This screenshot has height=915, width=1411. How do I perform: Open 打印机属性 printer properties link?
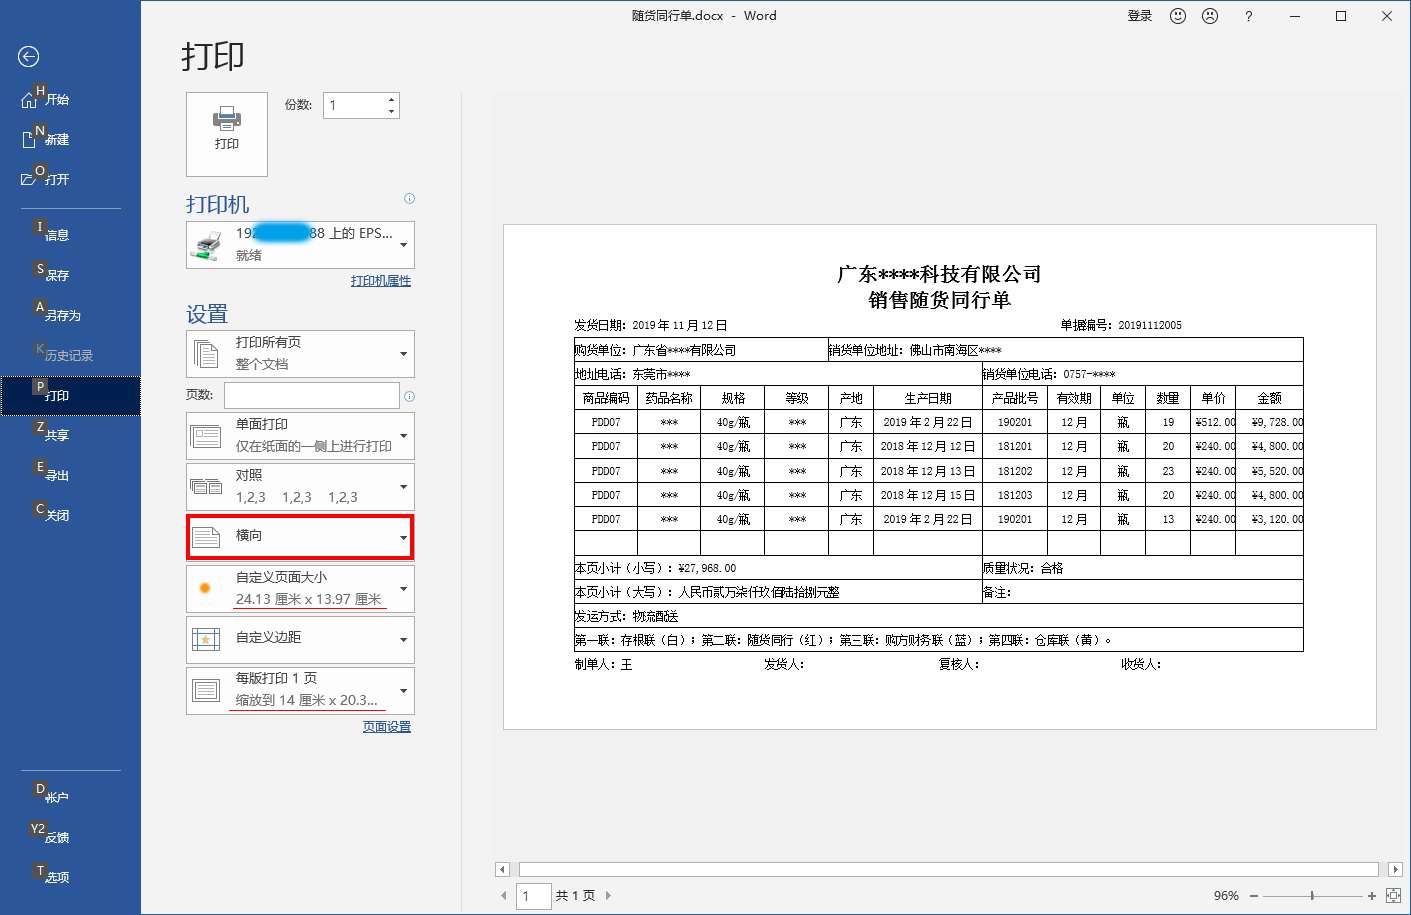coord(381,281)
